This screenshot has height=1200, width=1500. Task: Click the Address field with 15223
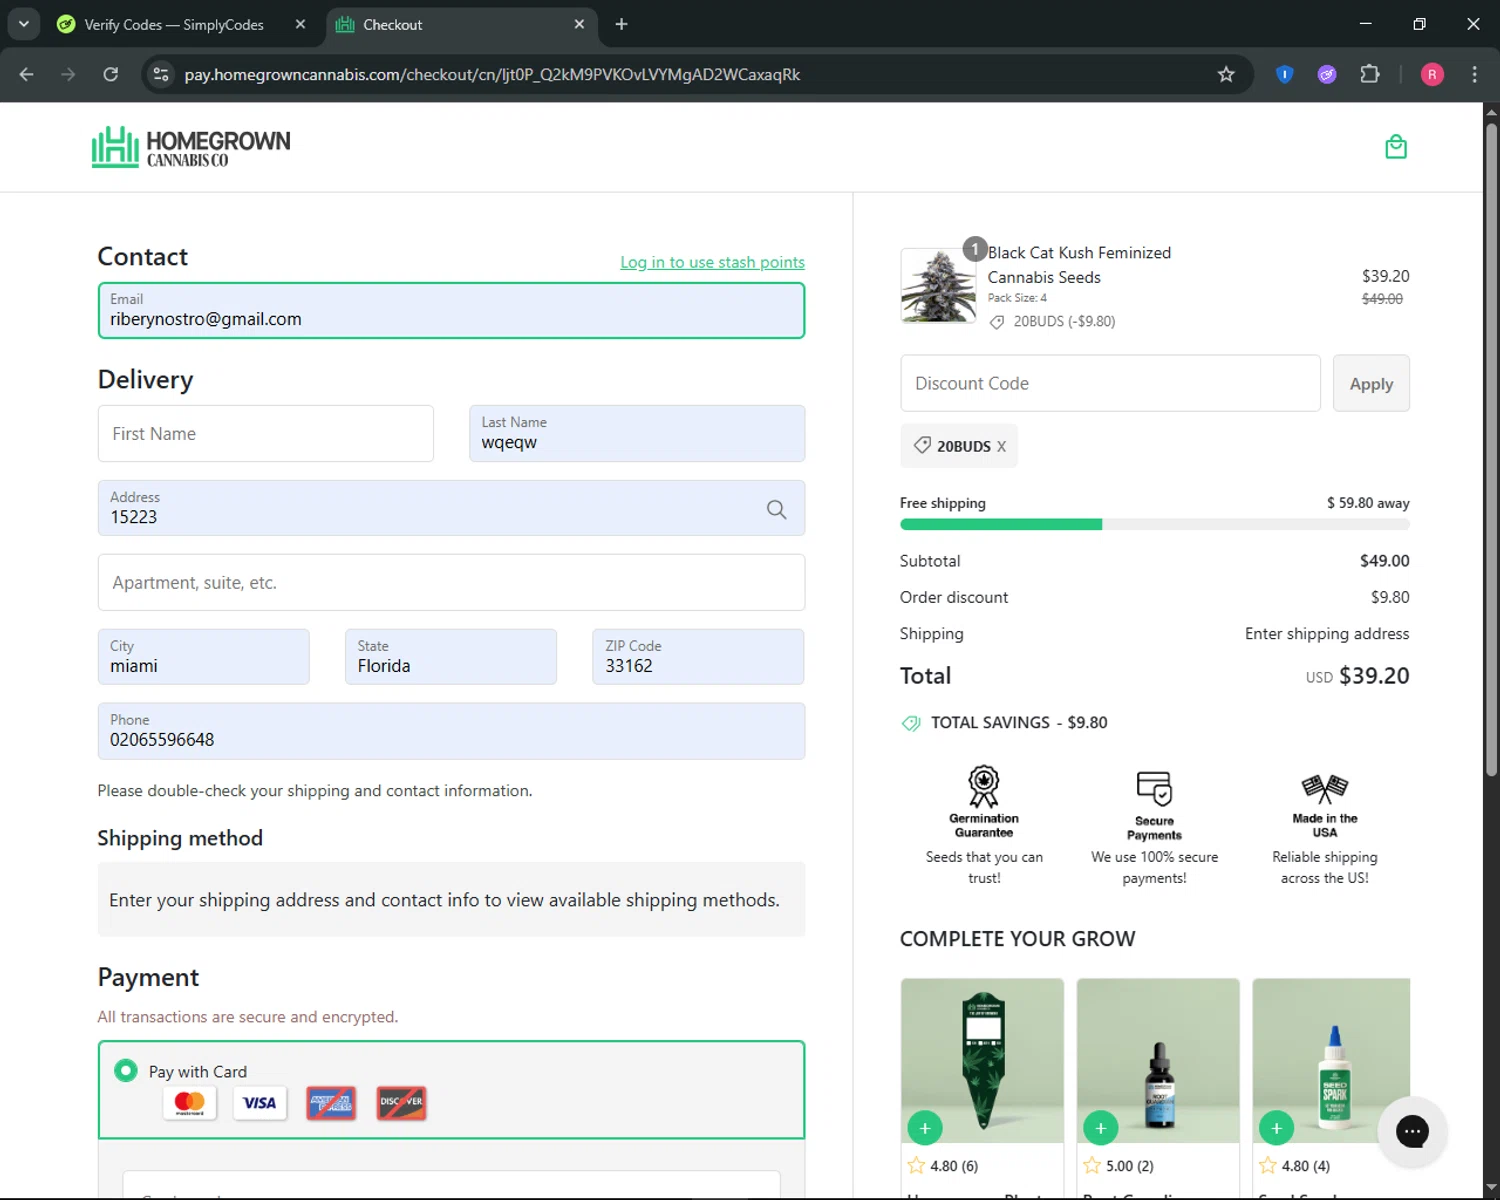coord(451,508)
